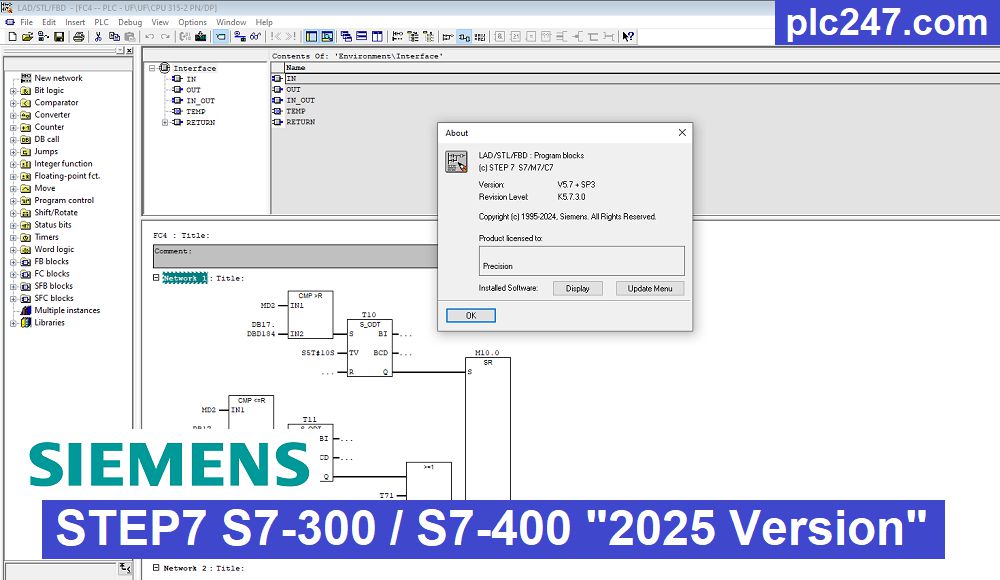
Task: Click the Help arrow question mark icon
Action: (628, 37)
